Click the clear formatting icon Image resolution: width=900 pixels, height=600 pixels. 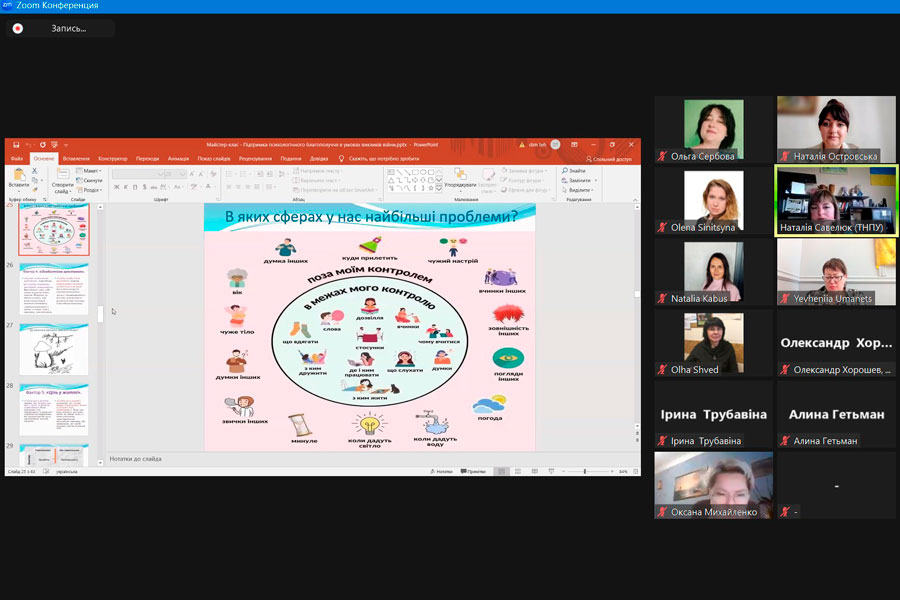click(x=213, y=173)
